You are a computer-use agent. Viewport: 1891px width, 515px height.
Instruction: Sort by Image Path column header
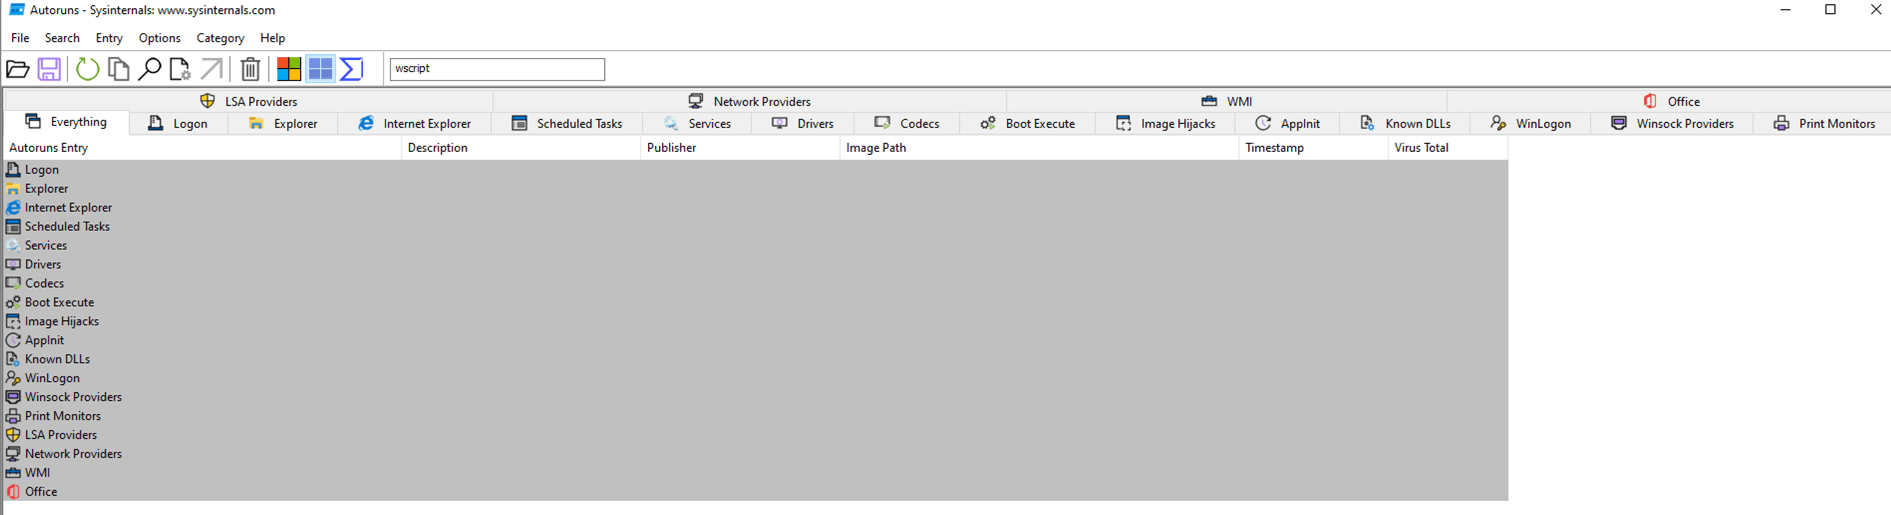[x=1039, y=148]
